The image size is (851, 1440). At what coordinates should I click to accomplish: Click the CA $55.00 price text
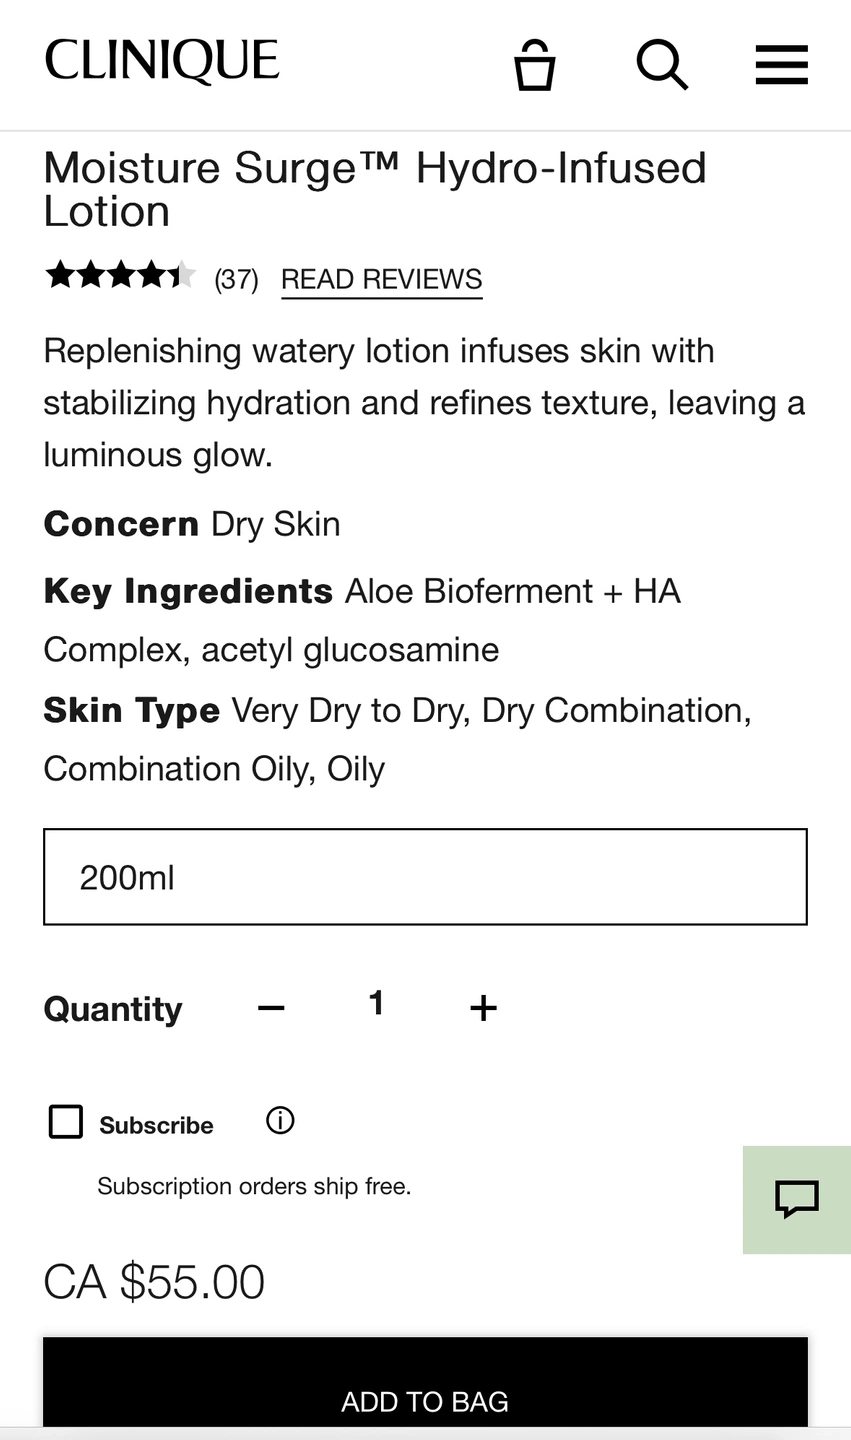pyautogui.click(x=154, y=1282)
